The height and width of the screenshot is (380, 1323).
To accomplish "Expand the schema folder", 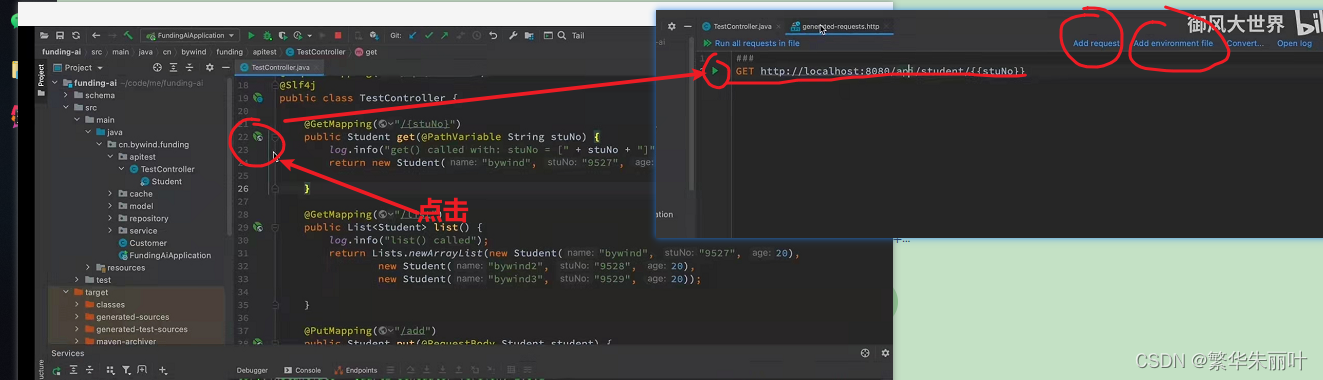I will tap(67, 95).
